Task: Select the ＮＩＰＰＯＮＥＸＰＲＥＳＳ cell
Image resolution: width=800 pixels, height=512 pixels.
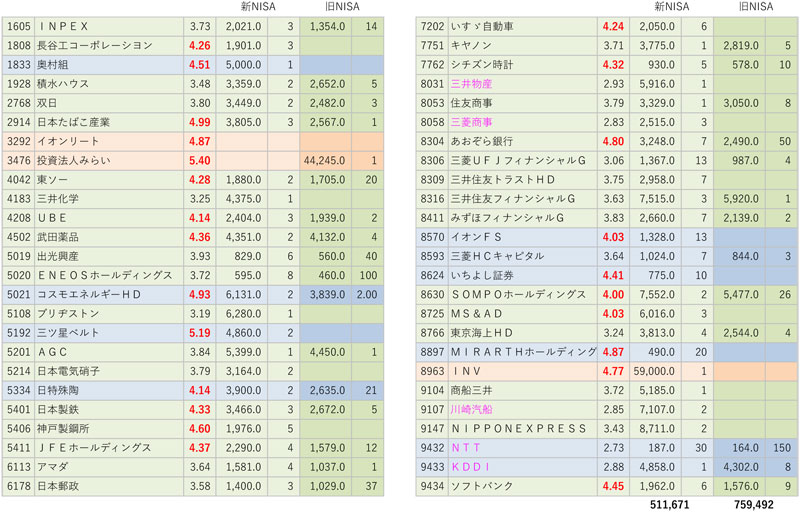Action: coord(522,428)
